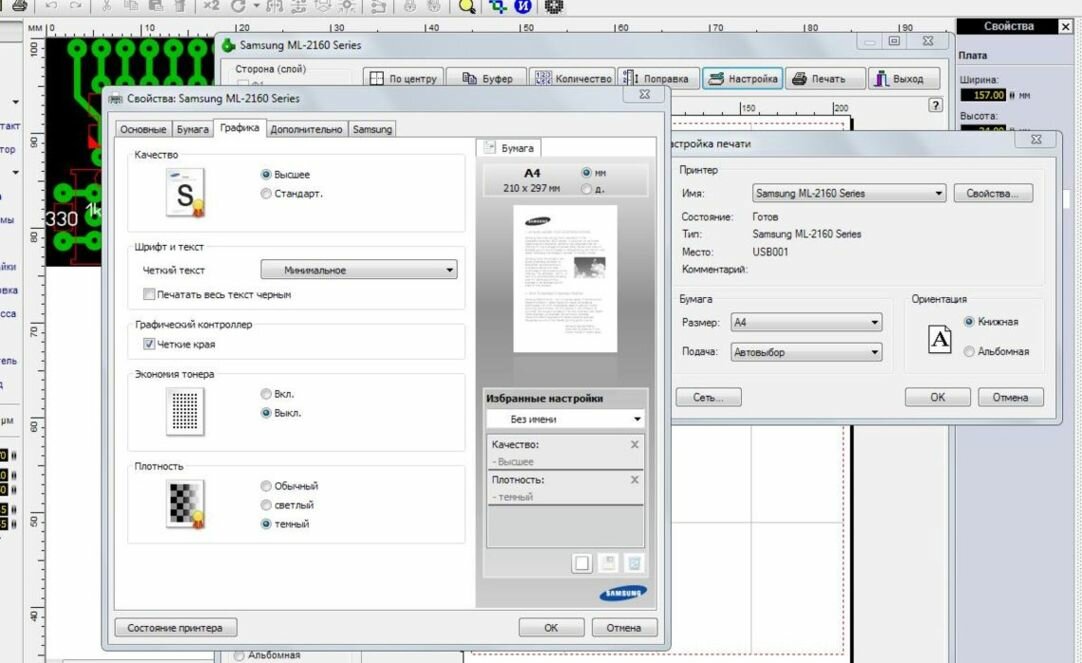Click the letter A orientation icon
The height and width of the screenshot is (663, 1082).
coord(939,339)
